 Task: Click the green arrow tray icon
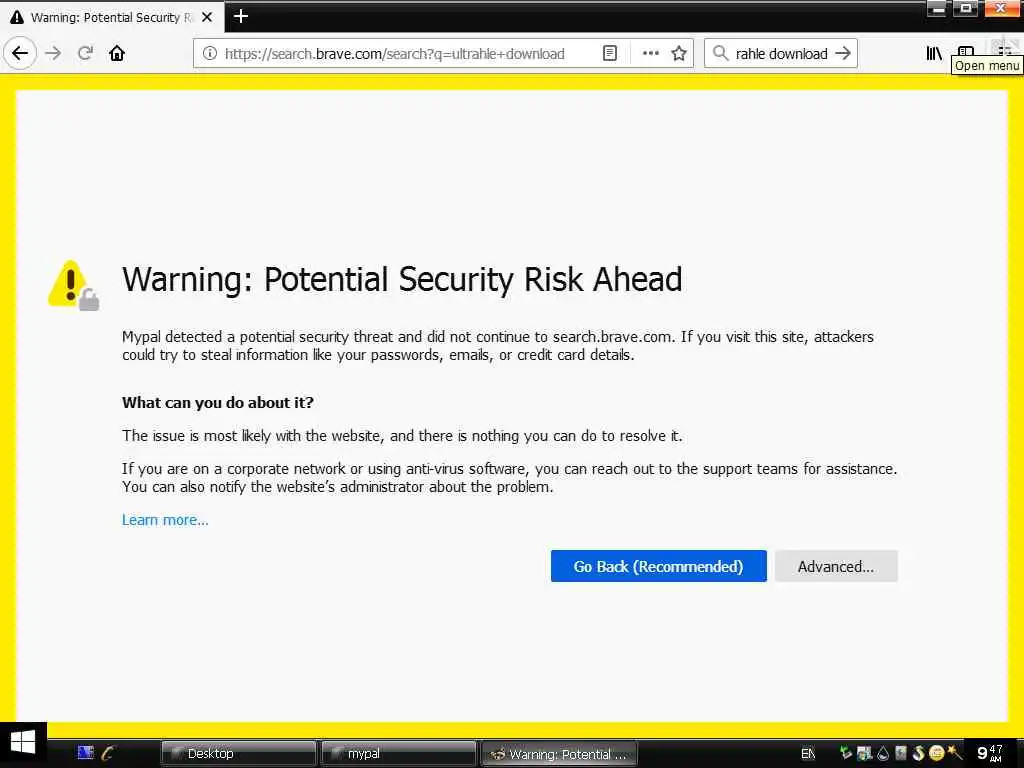tap(846, 753)
